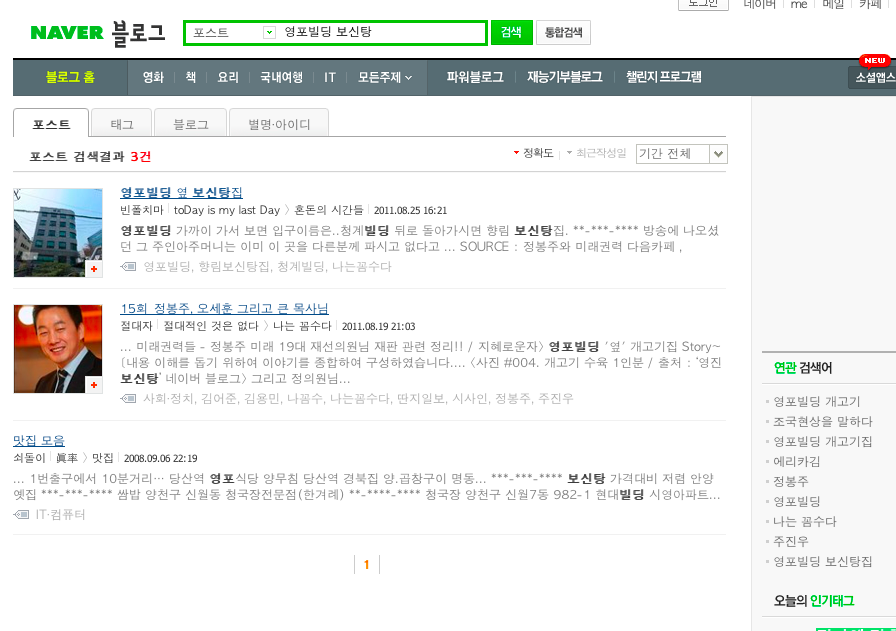
Task: Select the 포스트 tab
Action: (x=51, y=123)
